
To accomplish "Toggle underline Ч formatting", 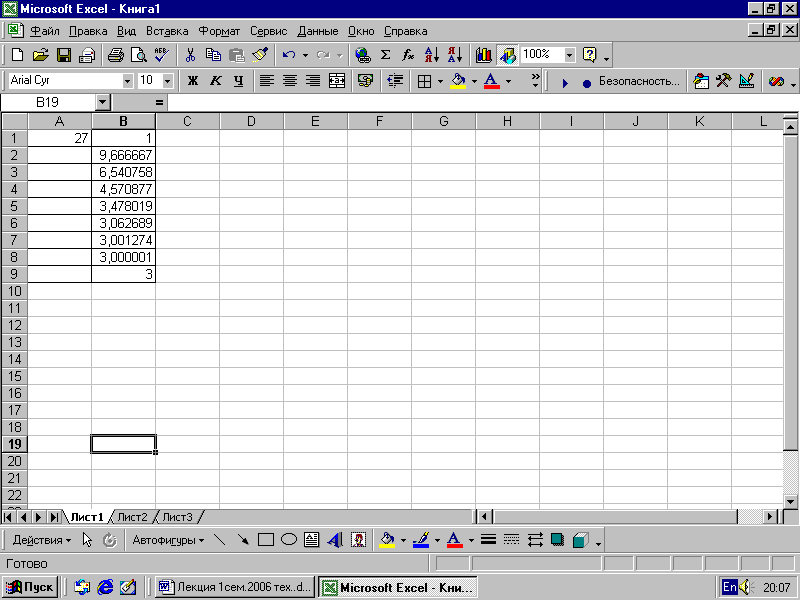I will pos(238,81).
